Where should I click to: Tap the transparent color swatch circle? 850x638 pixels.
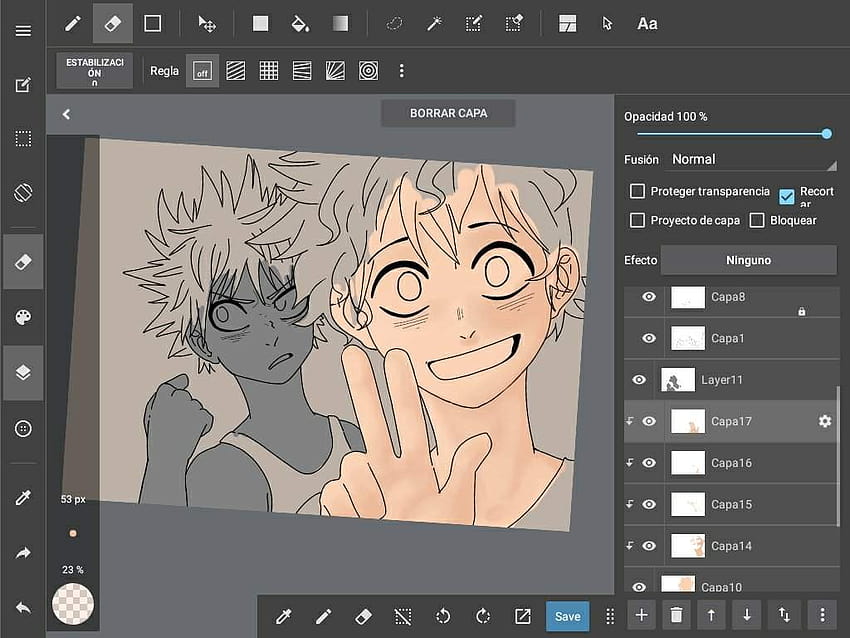pyautogui.click(x=73, y=604)
